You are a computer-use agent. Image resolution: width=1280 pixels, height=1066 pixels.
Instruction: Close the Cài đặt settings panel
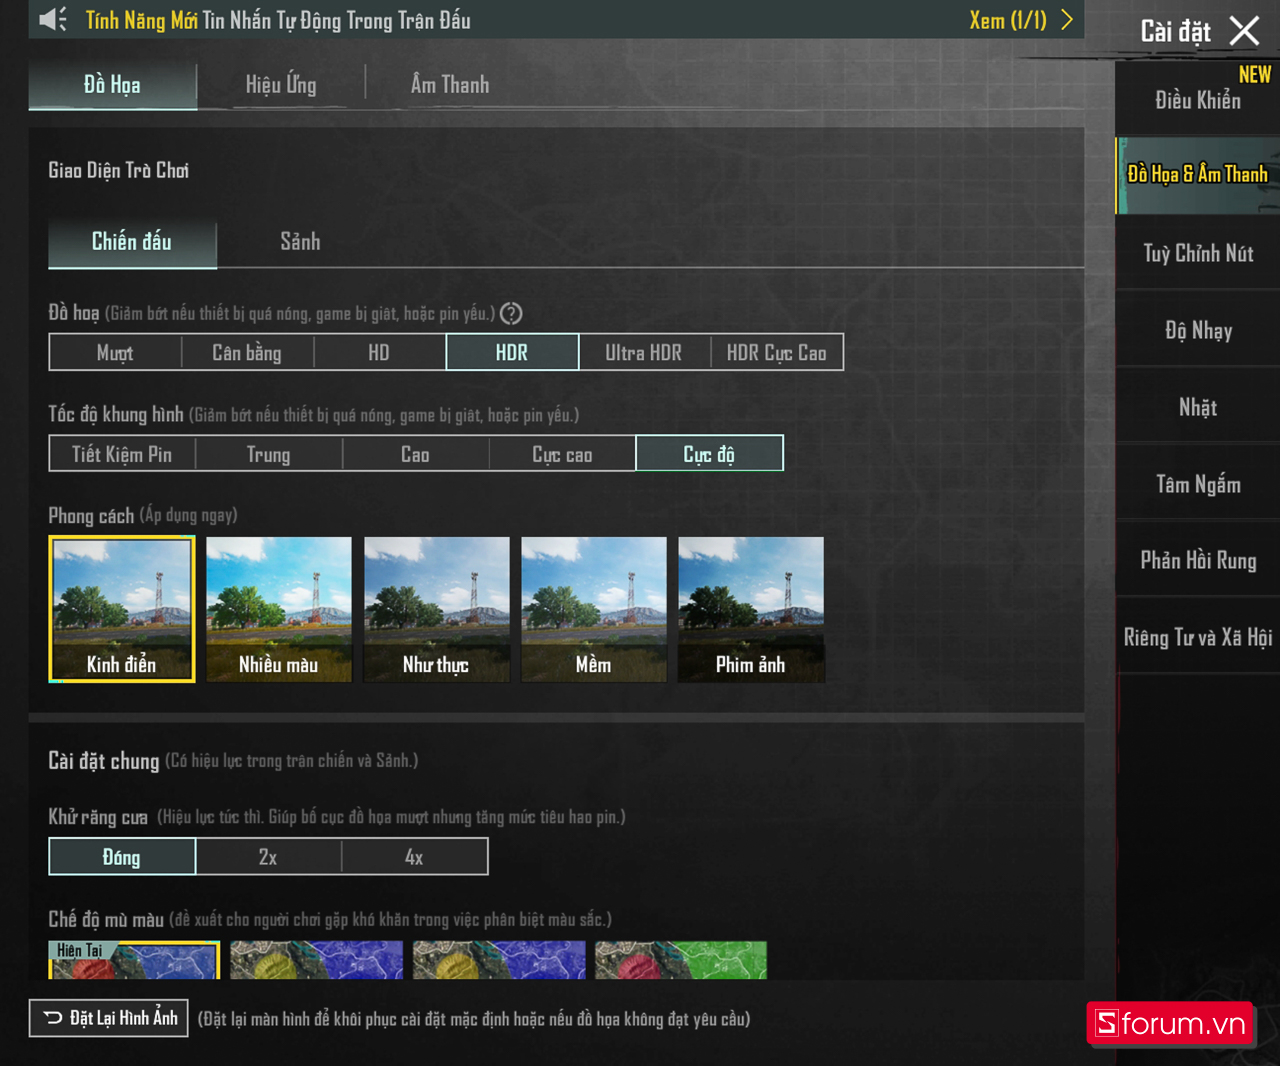[1244, 31]
